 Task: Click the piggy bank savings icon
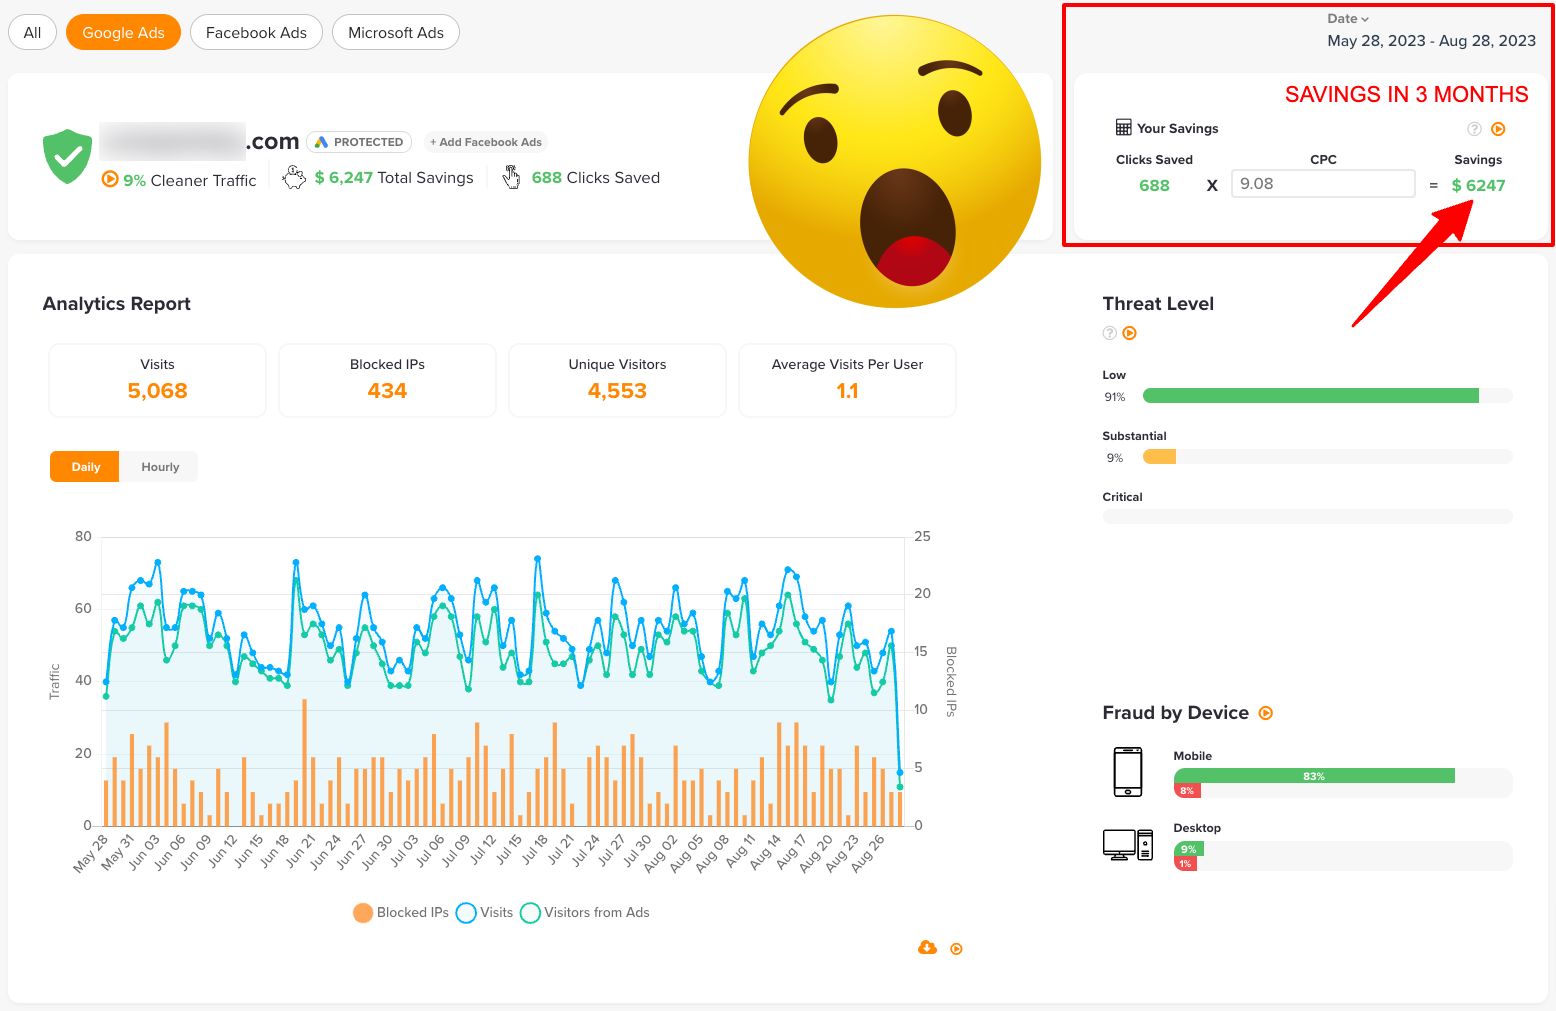point(293,176)
